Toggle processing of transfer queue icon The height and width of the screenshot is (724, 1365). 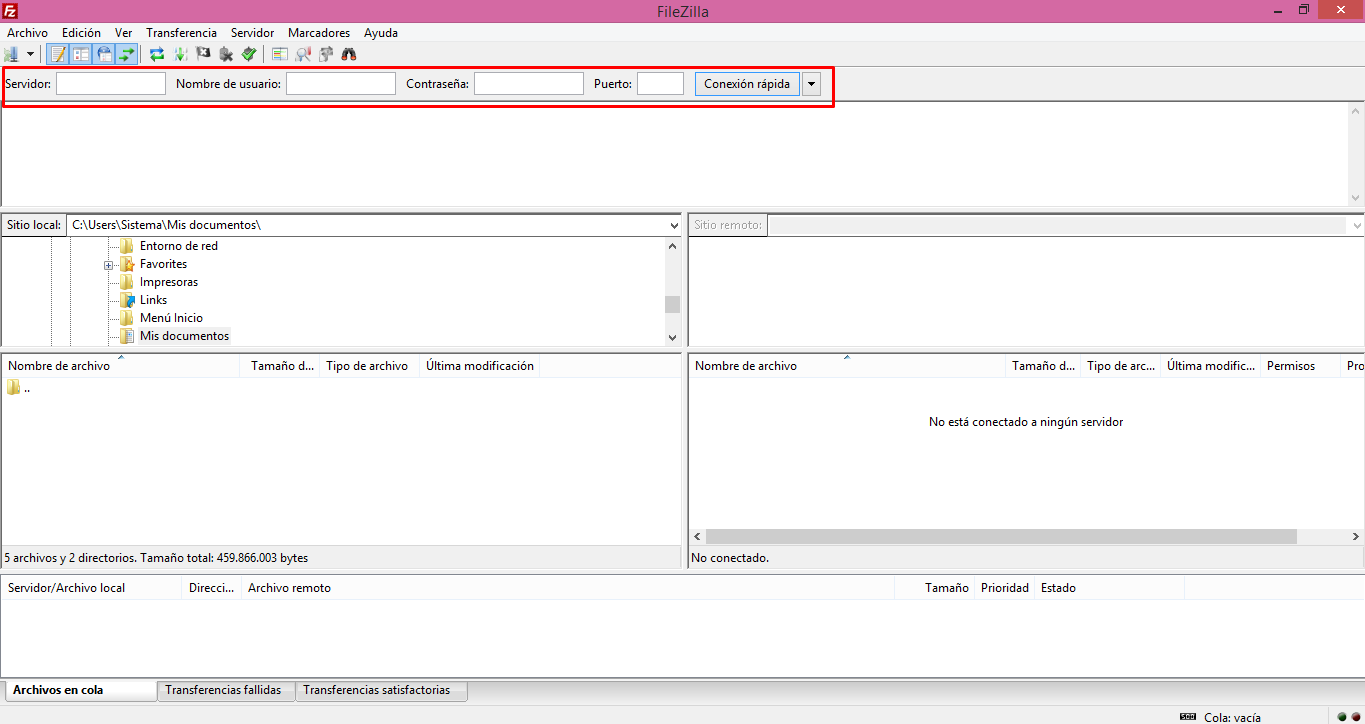tap(180, 54)
